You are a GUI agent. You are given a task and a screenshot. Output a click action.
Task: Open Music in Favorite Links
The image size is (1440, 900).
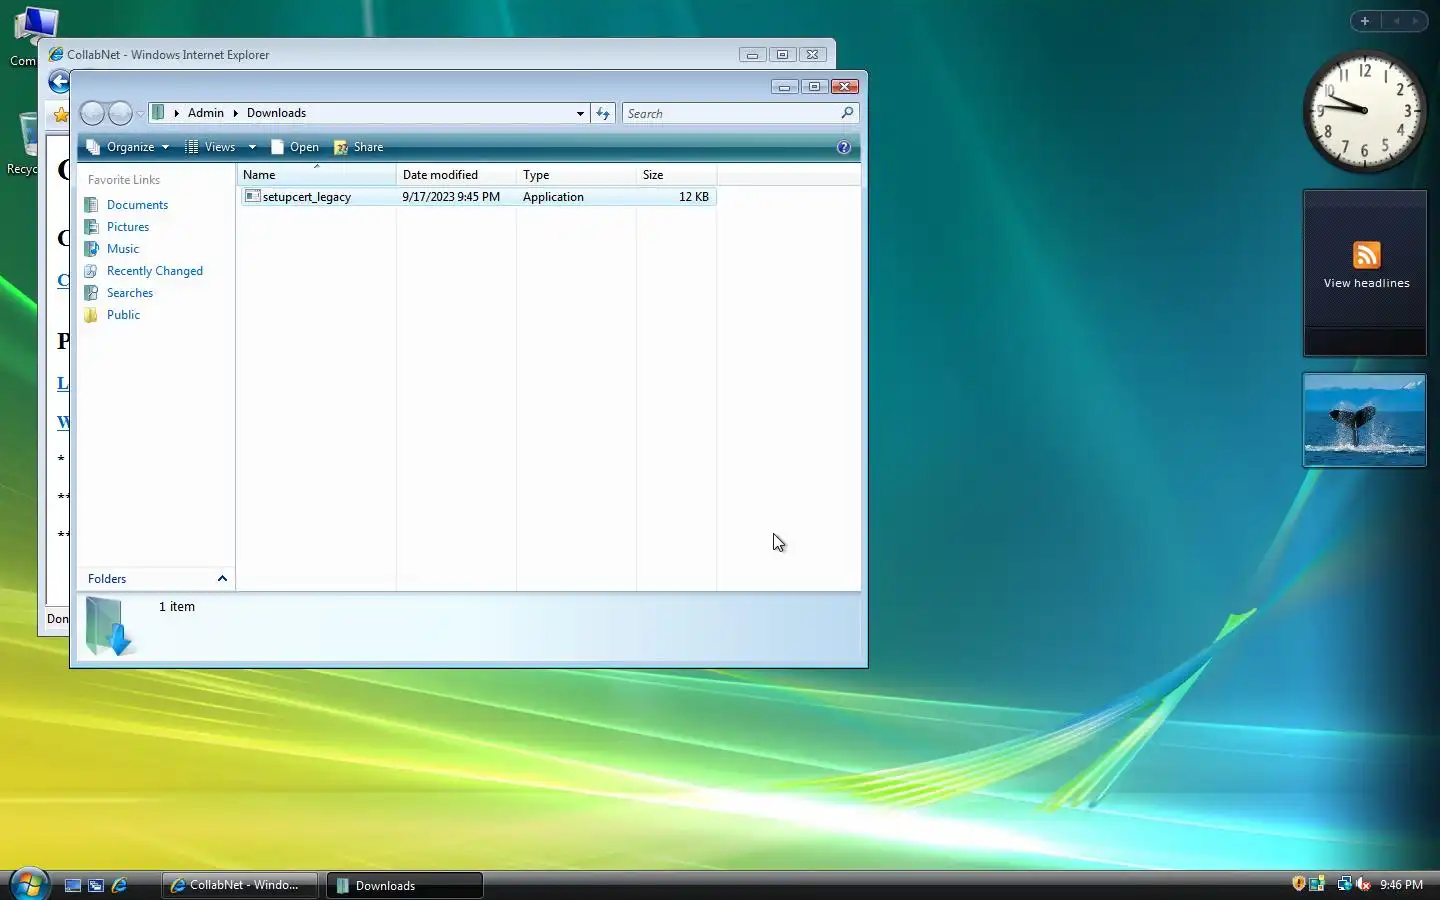point(123,249)
